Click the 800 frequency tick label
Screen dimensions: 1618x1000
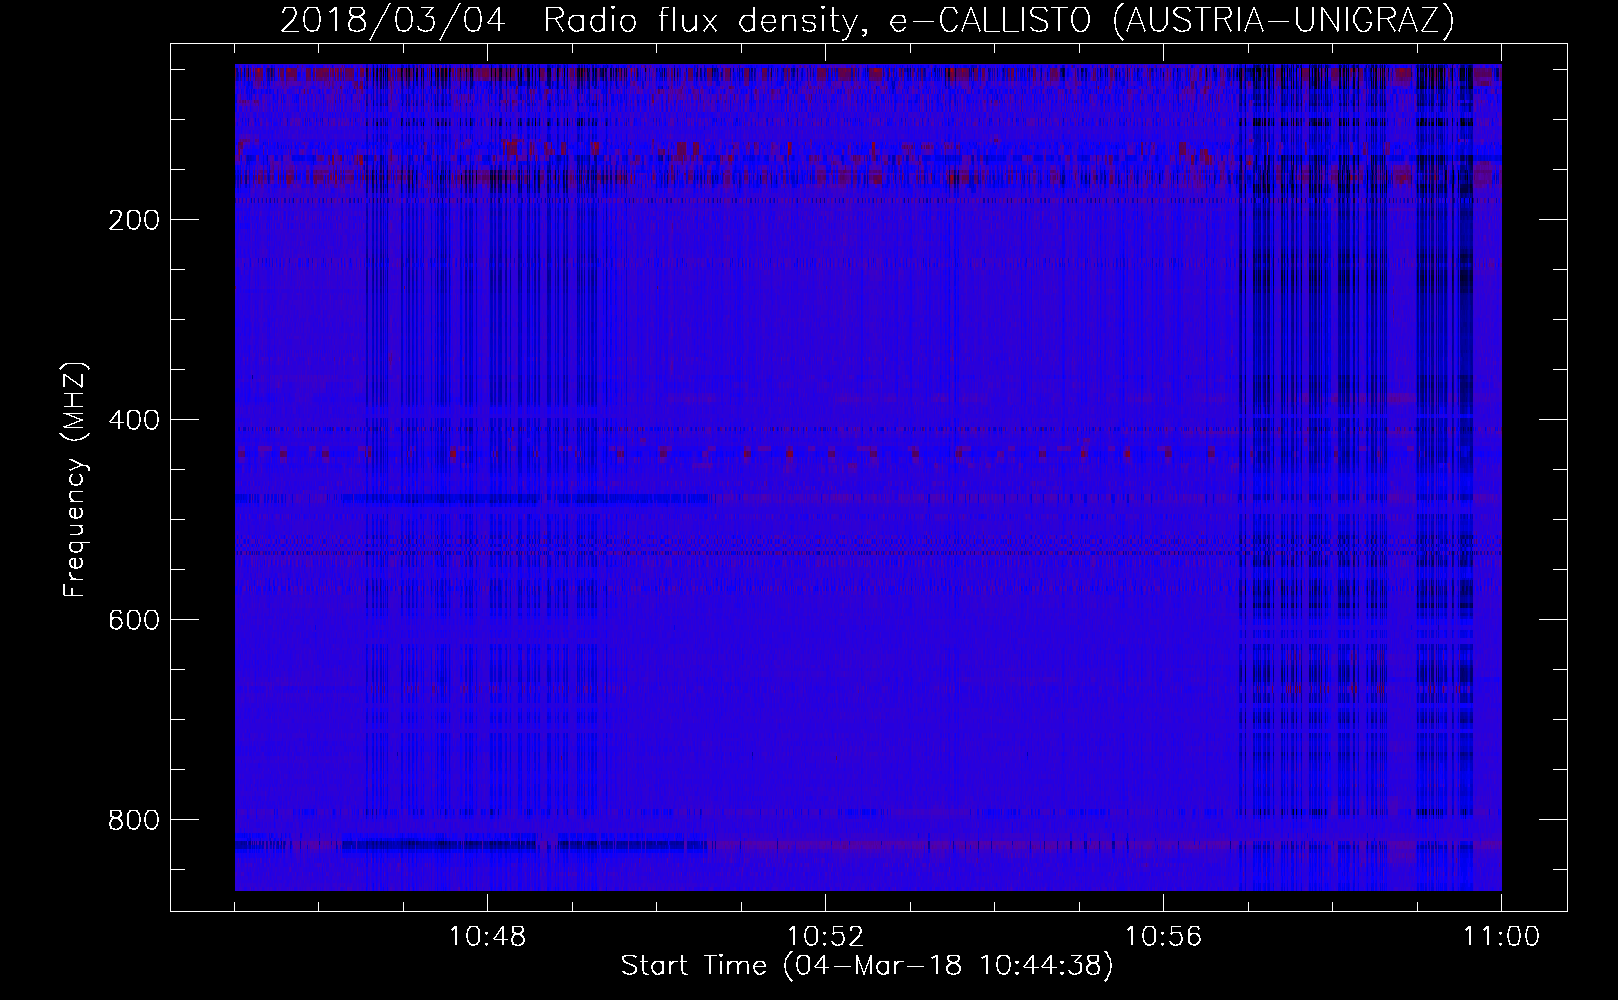tap(133, 820)
